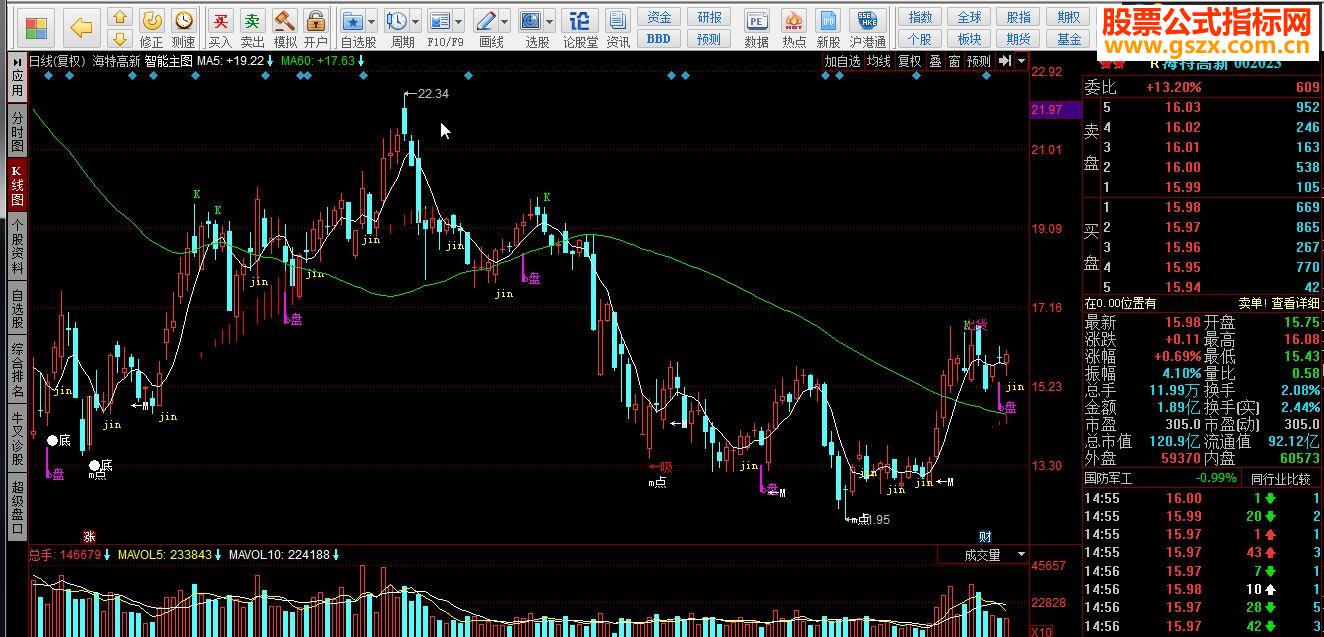Image resolution: width=1324 pixels, height=637 pixels.
Task: Click the 基金 funds button
Action: 1068,38
